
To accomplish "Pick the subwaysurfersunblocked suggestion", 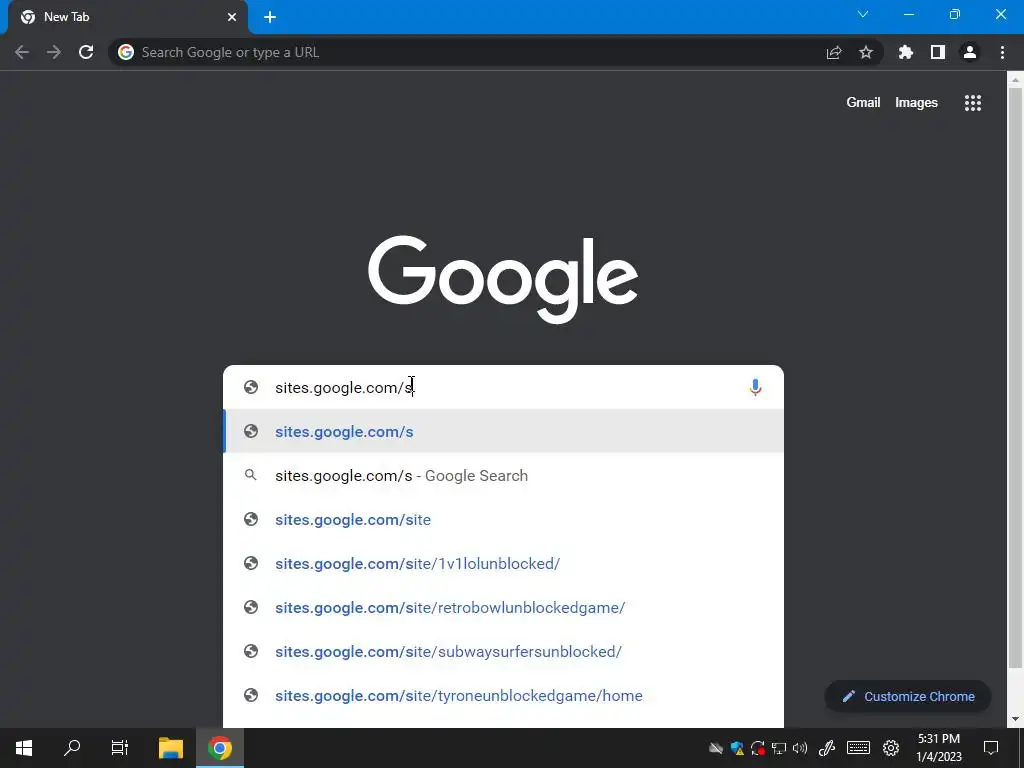I will [x=503, y=651].
